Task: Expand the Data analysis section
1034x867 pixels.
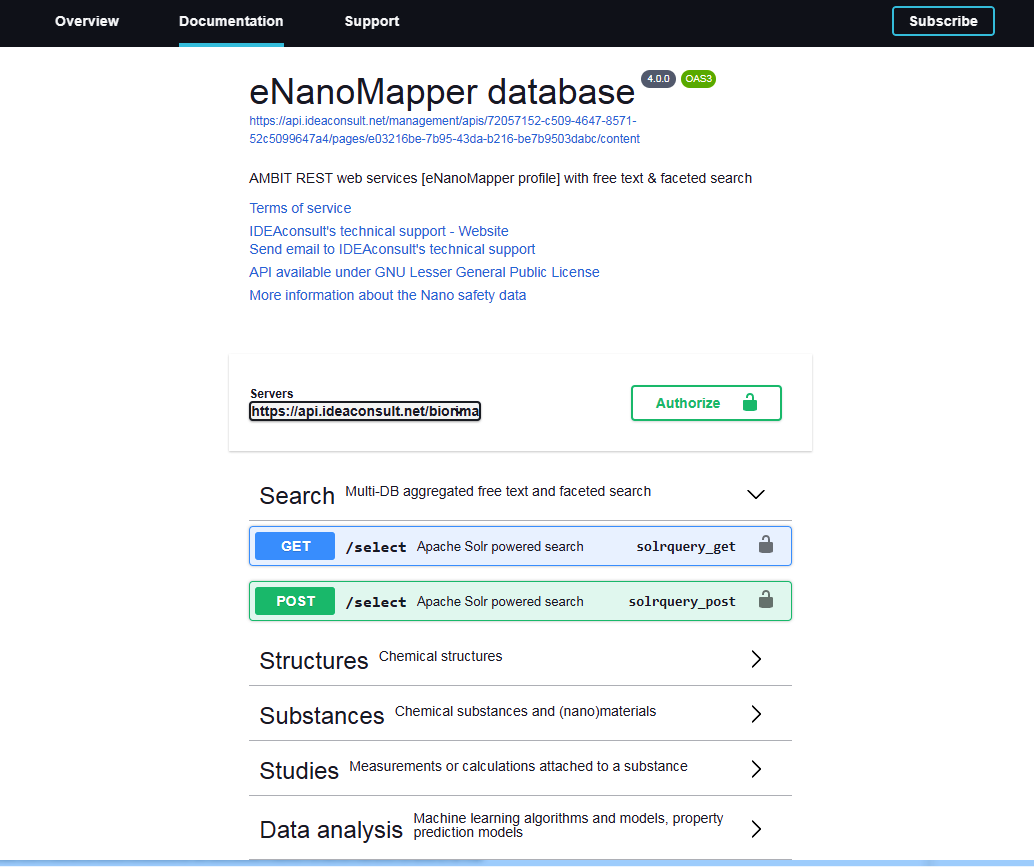Action: click(756, 829)
